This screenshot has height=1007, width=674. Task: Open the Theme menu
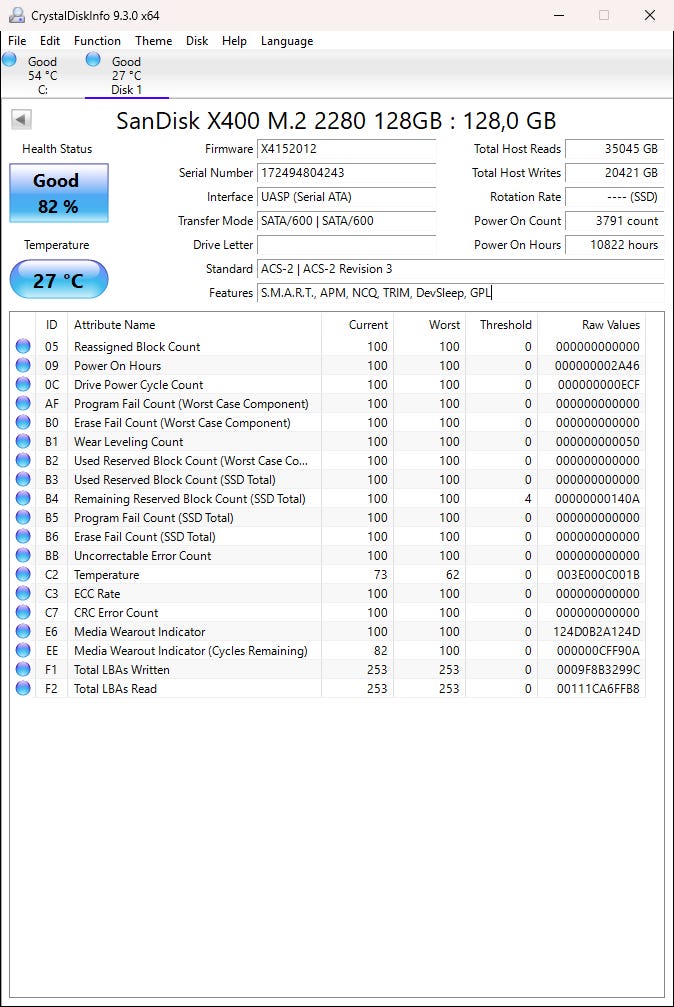click(154, 40)
